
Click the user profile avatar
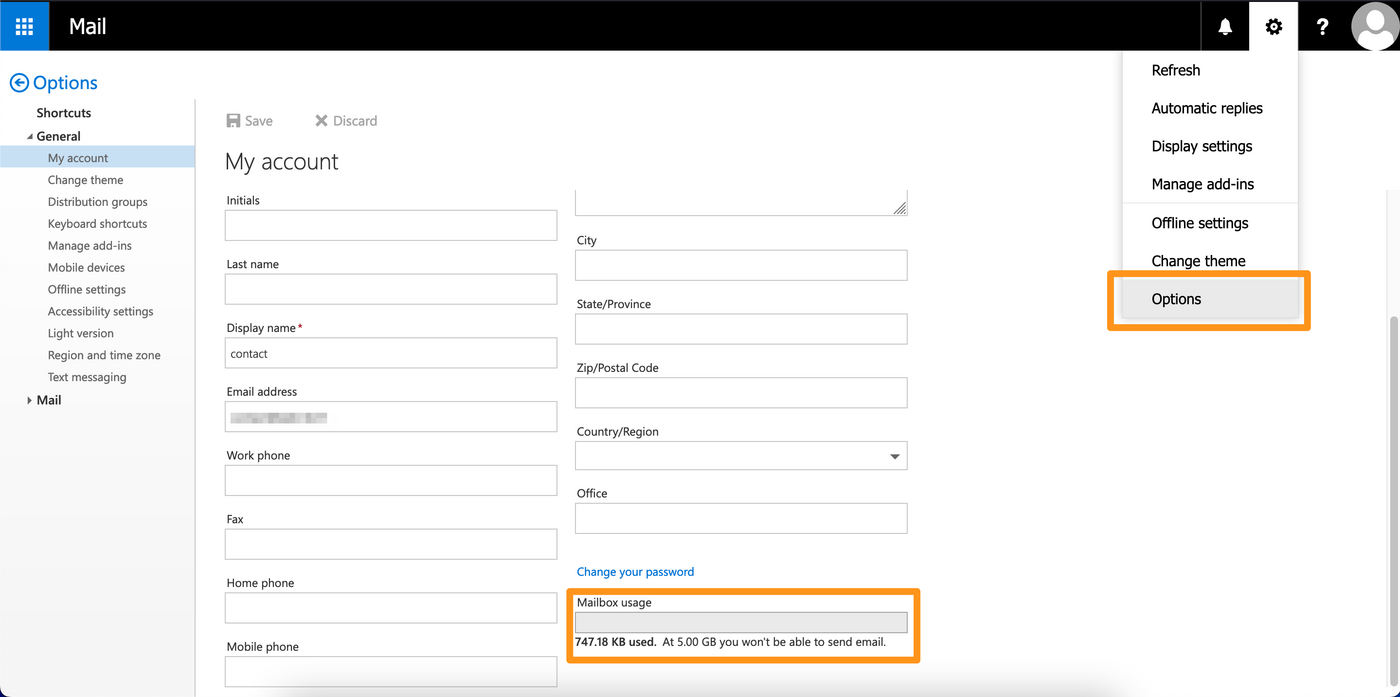click(x=1374, y=27)
